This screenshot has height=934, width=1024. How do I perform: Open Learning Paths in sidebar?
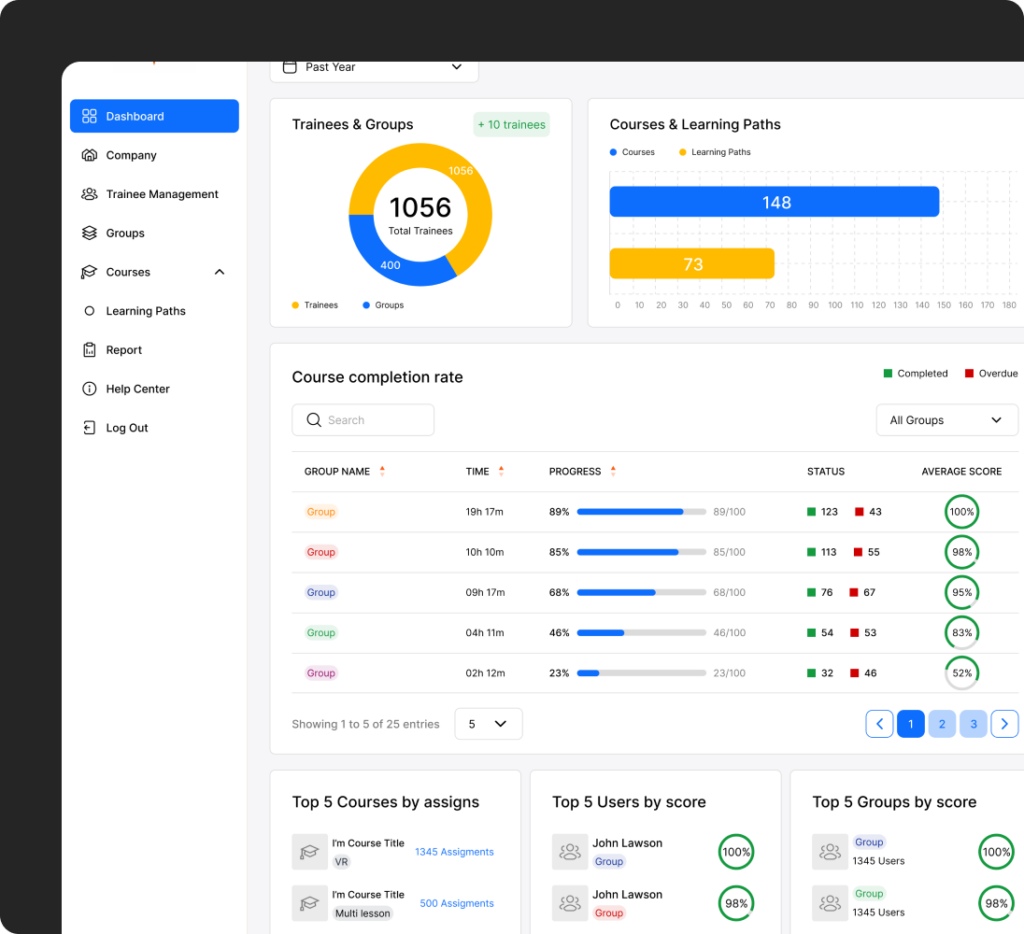146,311
